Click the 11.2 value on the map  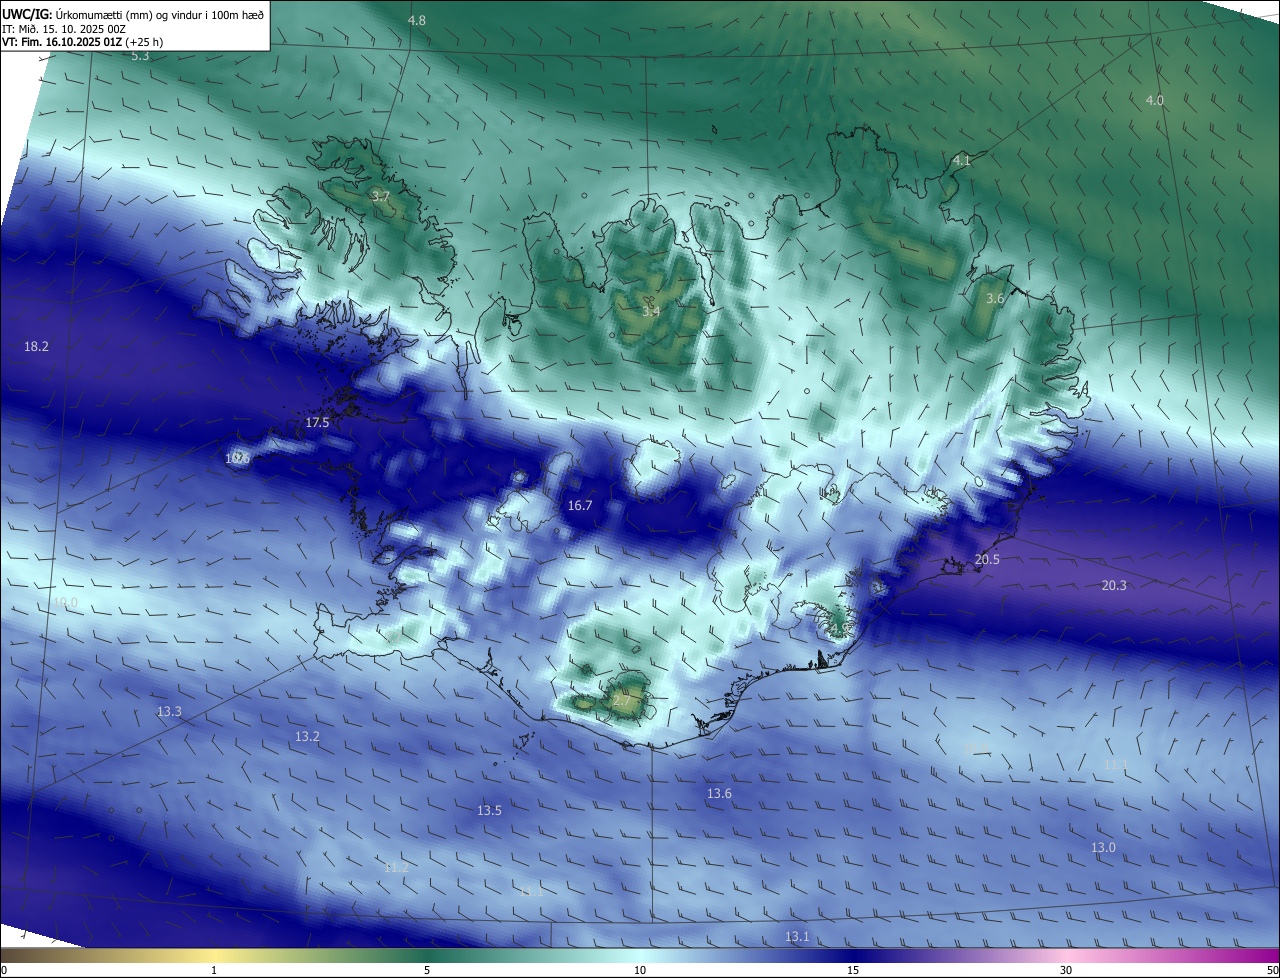coord(396,867)
